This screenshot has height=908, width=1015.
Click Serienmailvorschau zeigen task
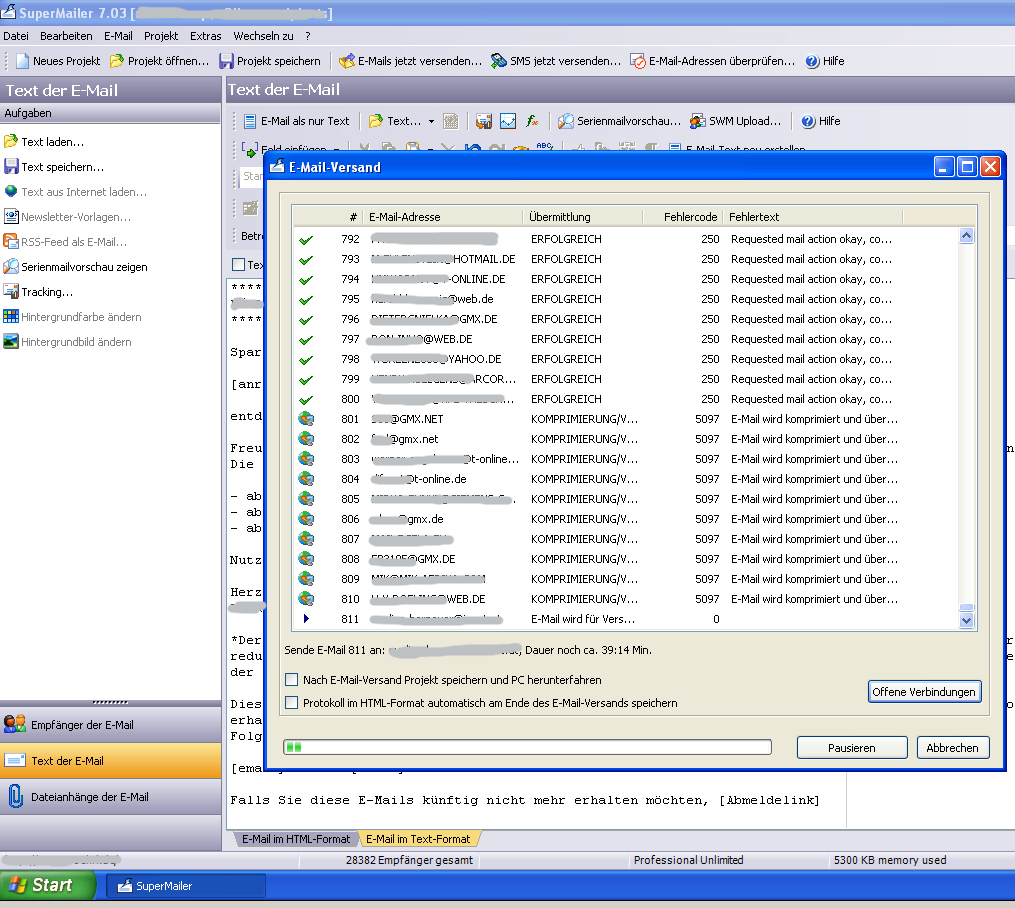(x=76, y=267)
